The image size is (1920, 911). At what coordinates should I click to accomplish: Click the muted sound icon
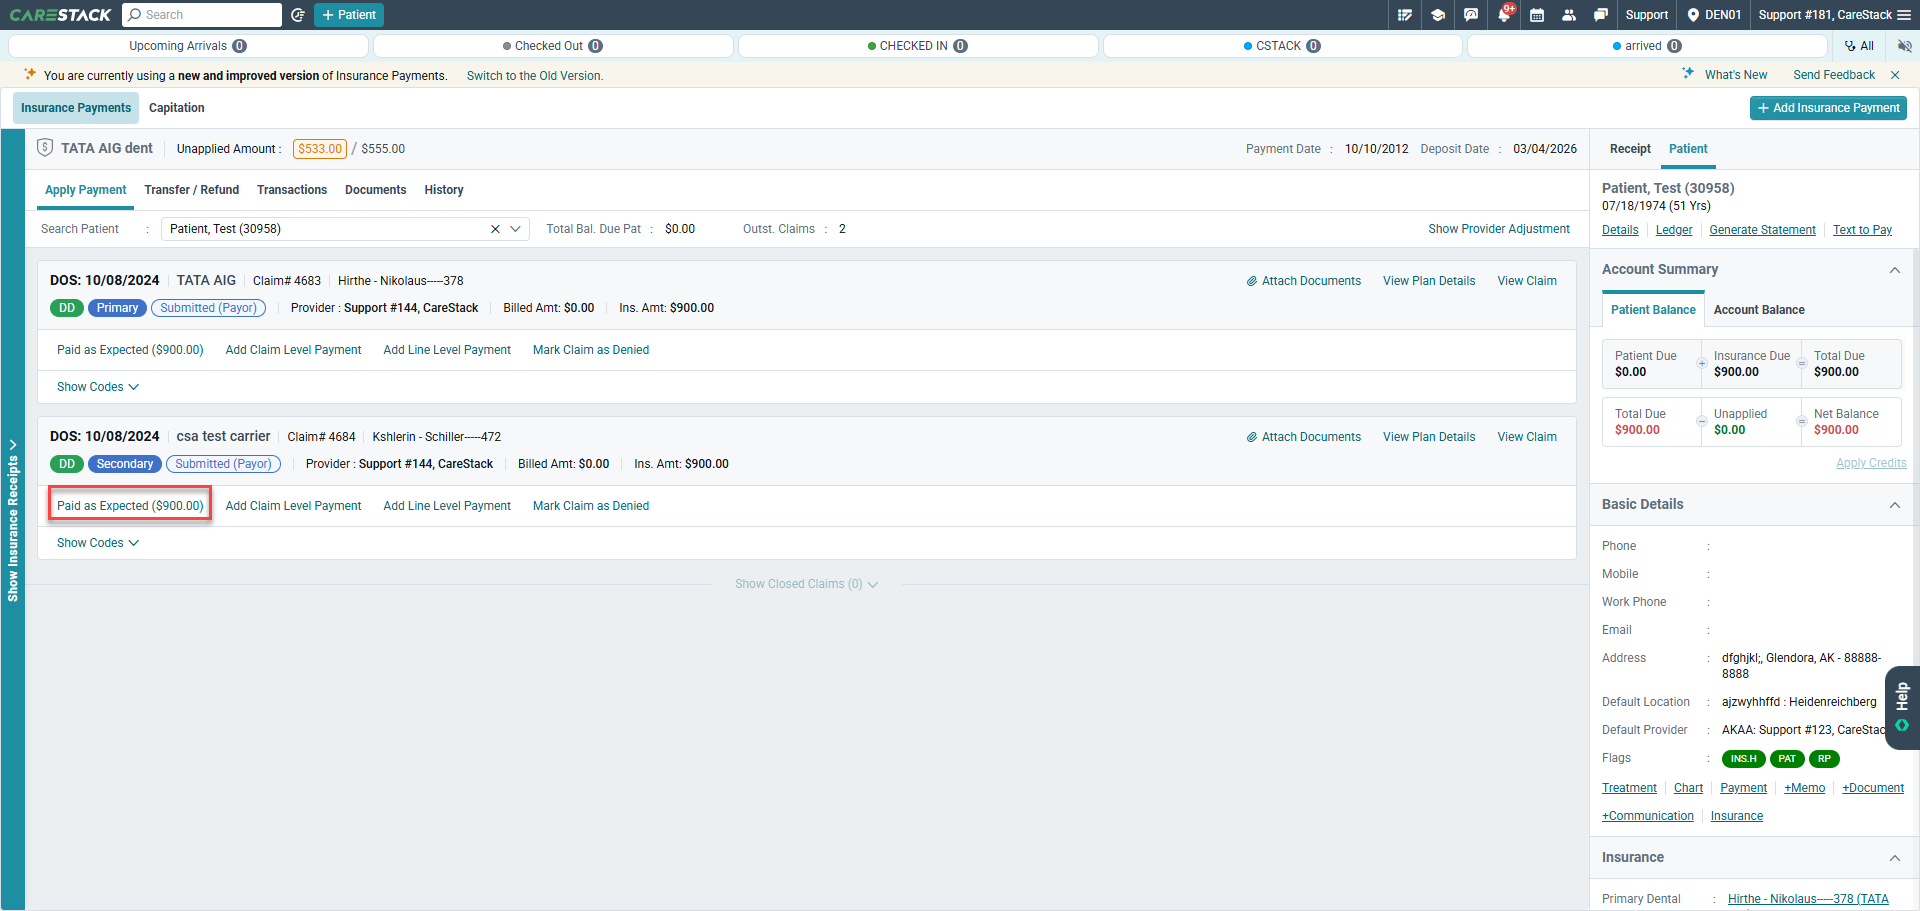[x=1904, y=46]
